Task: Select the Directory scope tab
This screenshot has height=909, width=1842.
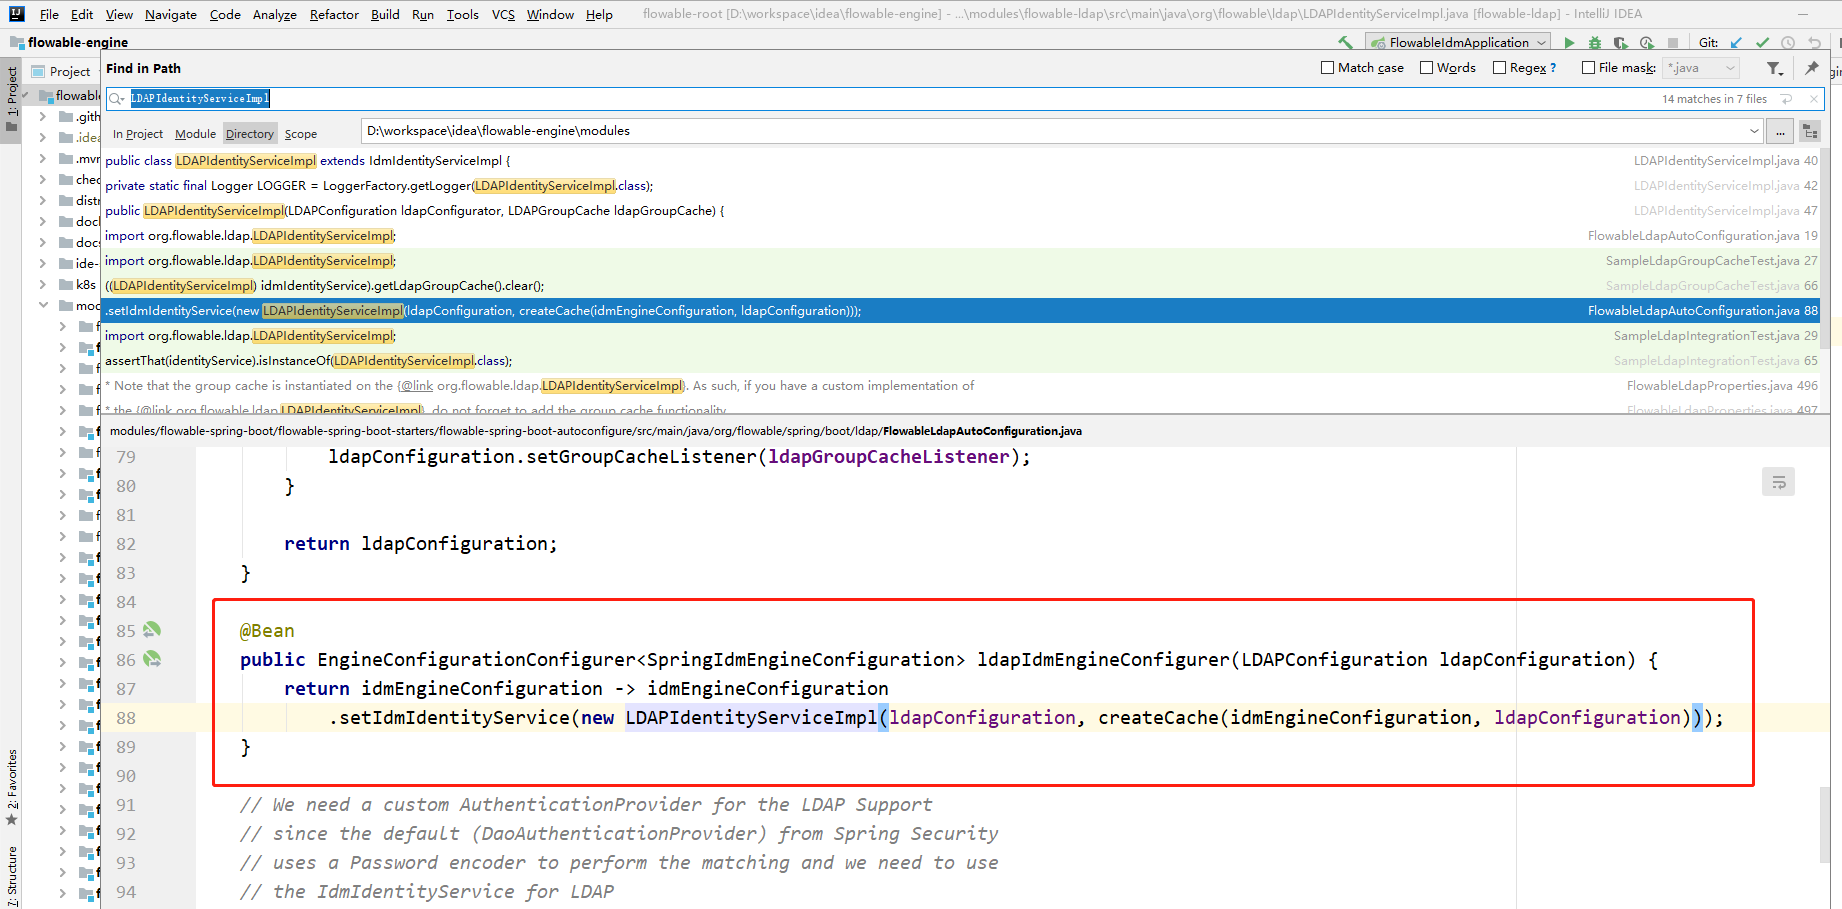Action: 249,134
